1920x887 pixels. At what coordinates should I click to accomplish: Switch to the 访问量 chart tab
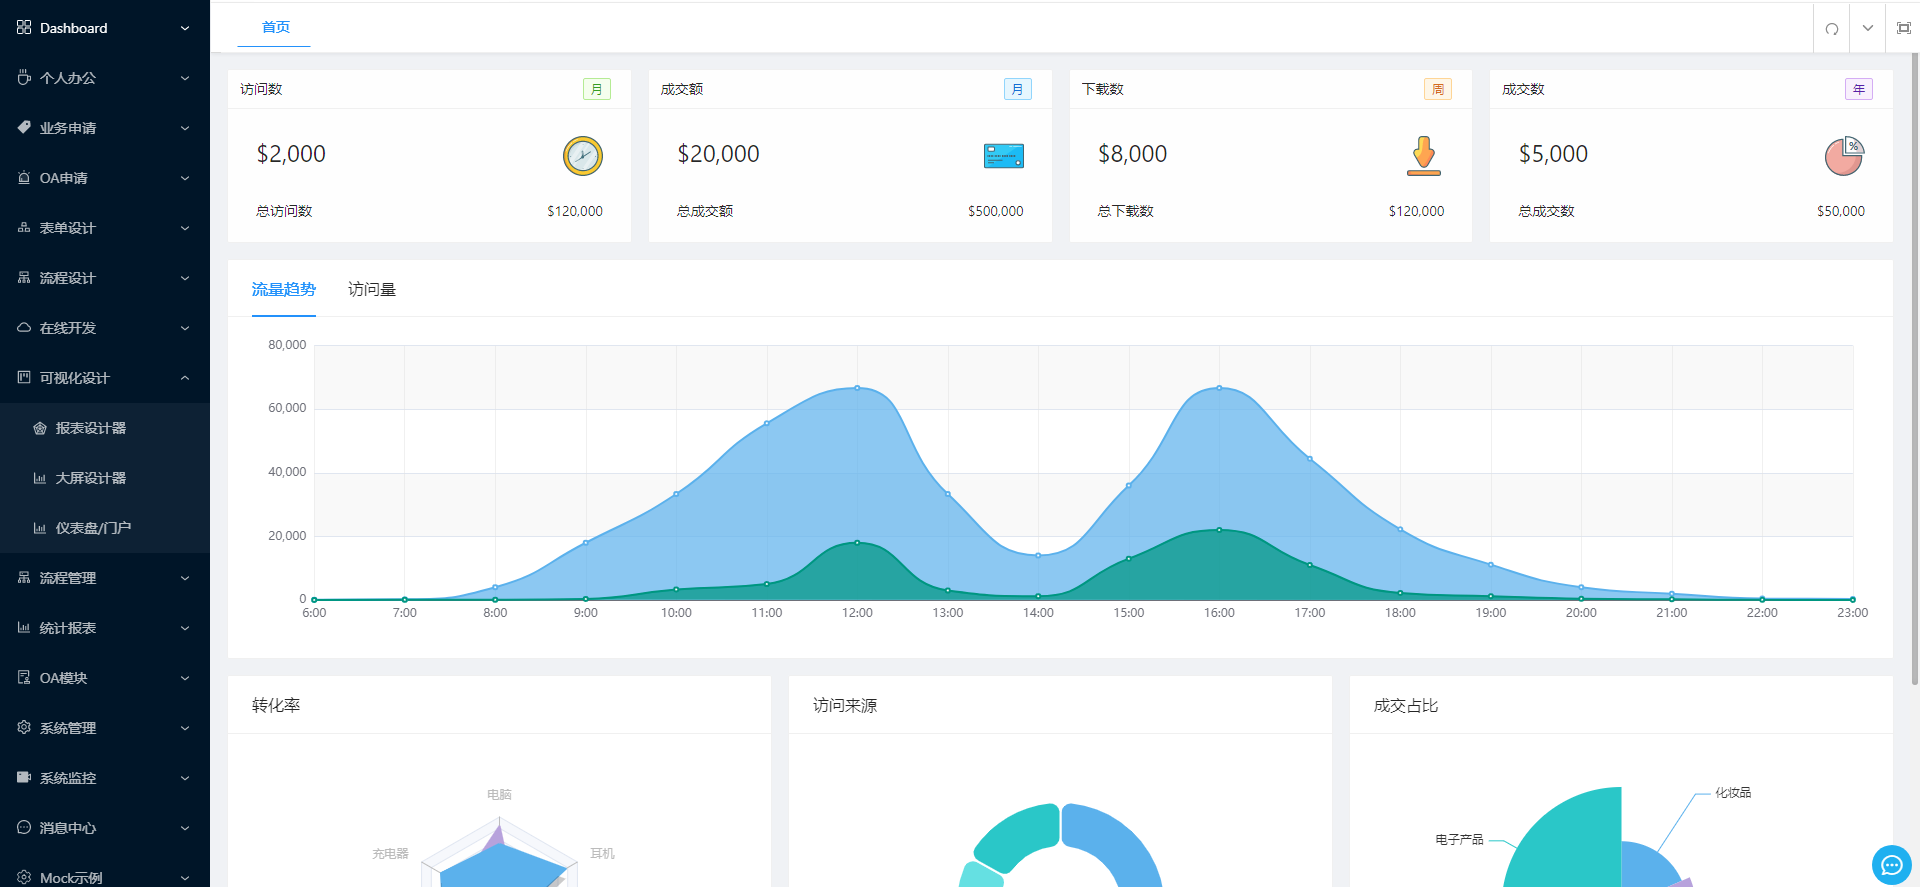372,289
